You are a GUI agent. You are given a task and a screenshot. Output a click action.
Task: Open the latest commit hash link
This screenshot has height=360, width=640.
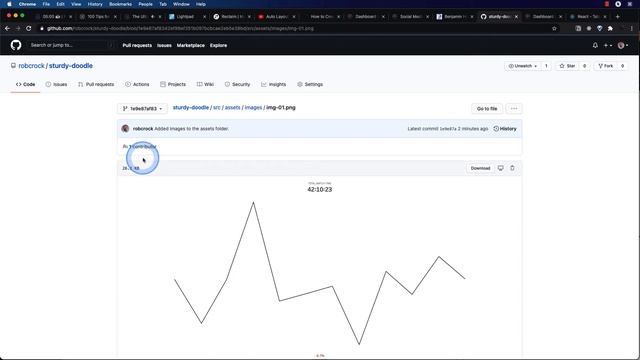[448, 129]
